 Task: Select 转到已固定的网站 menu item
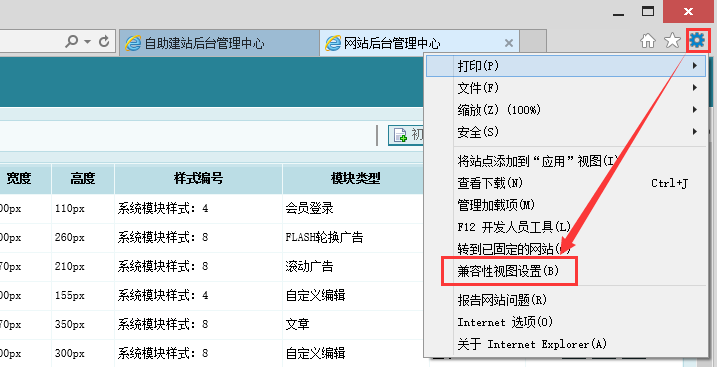pyautogui.click(x=566, y=249)
